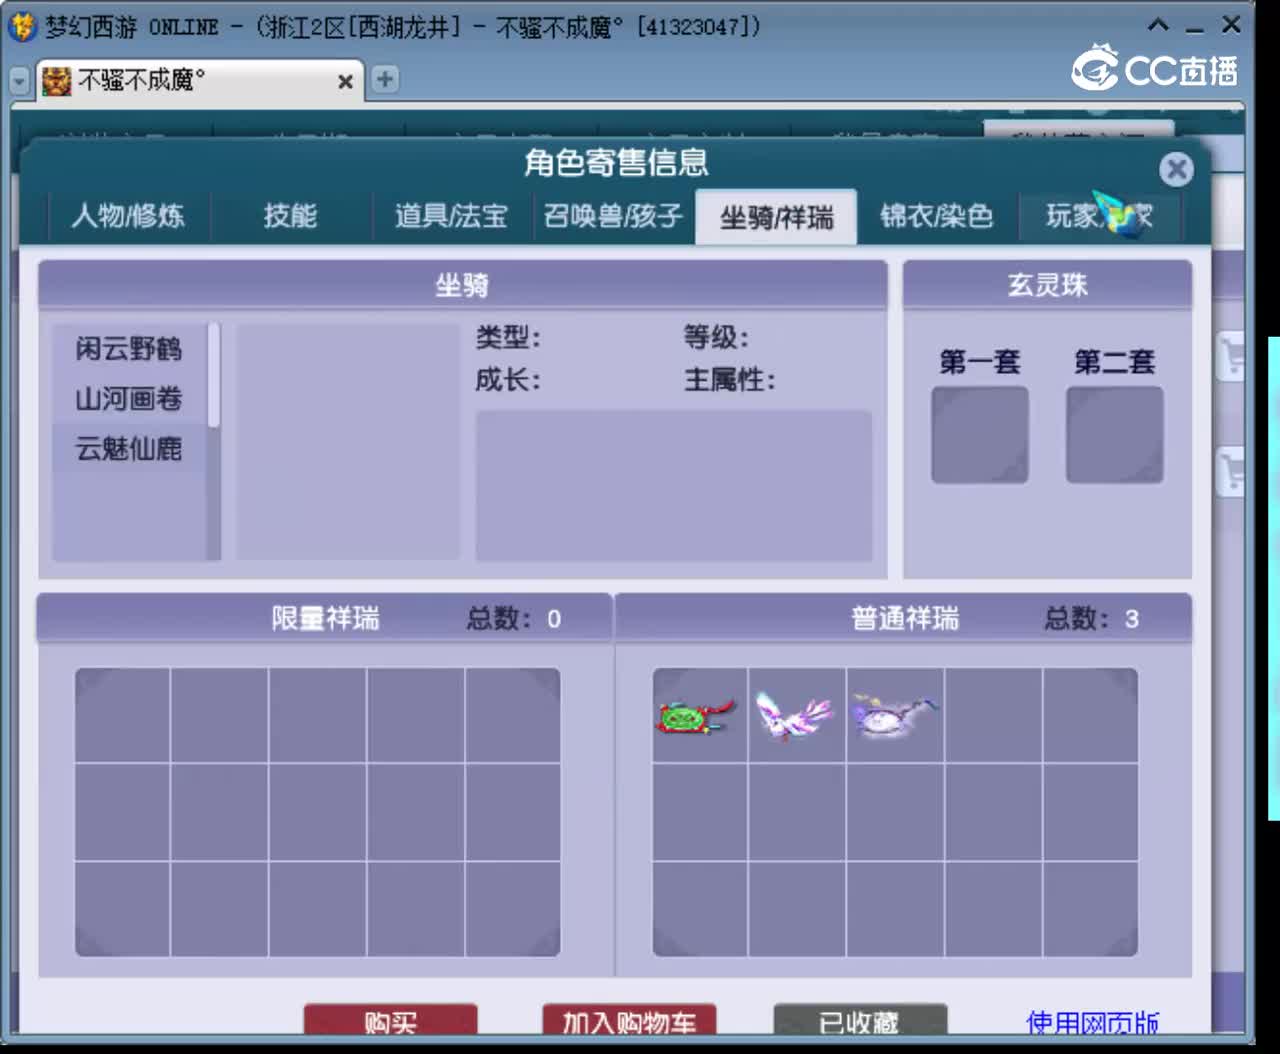
Task: Select the white winged bird 祥瑞 icon
Action: coord(794,716)
